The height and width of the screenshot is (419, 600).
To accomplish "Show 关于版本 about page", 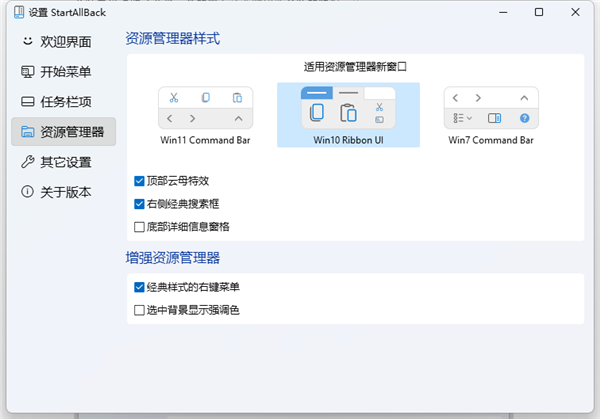I will point(64,192).
